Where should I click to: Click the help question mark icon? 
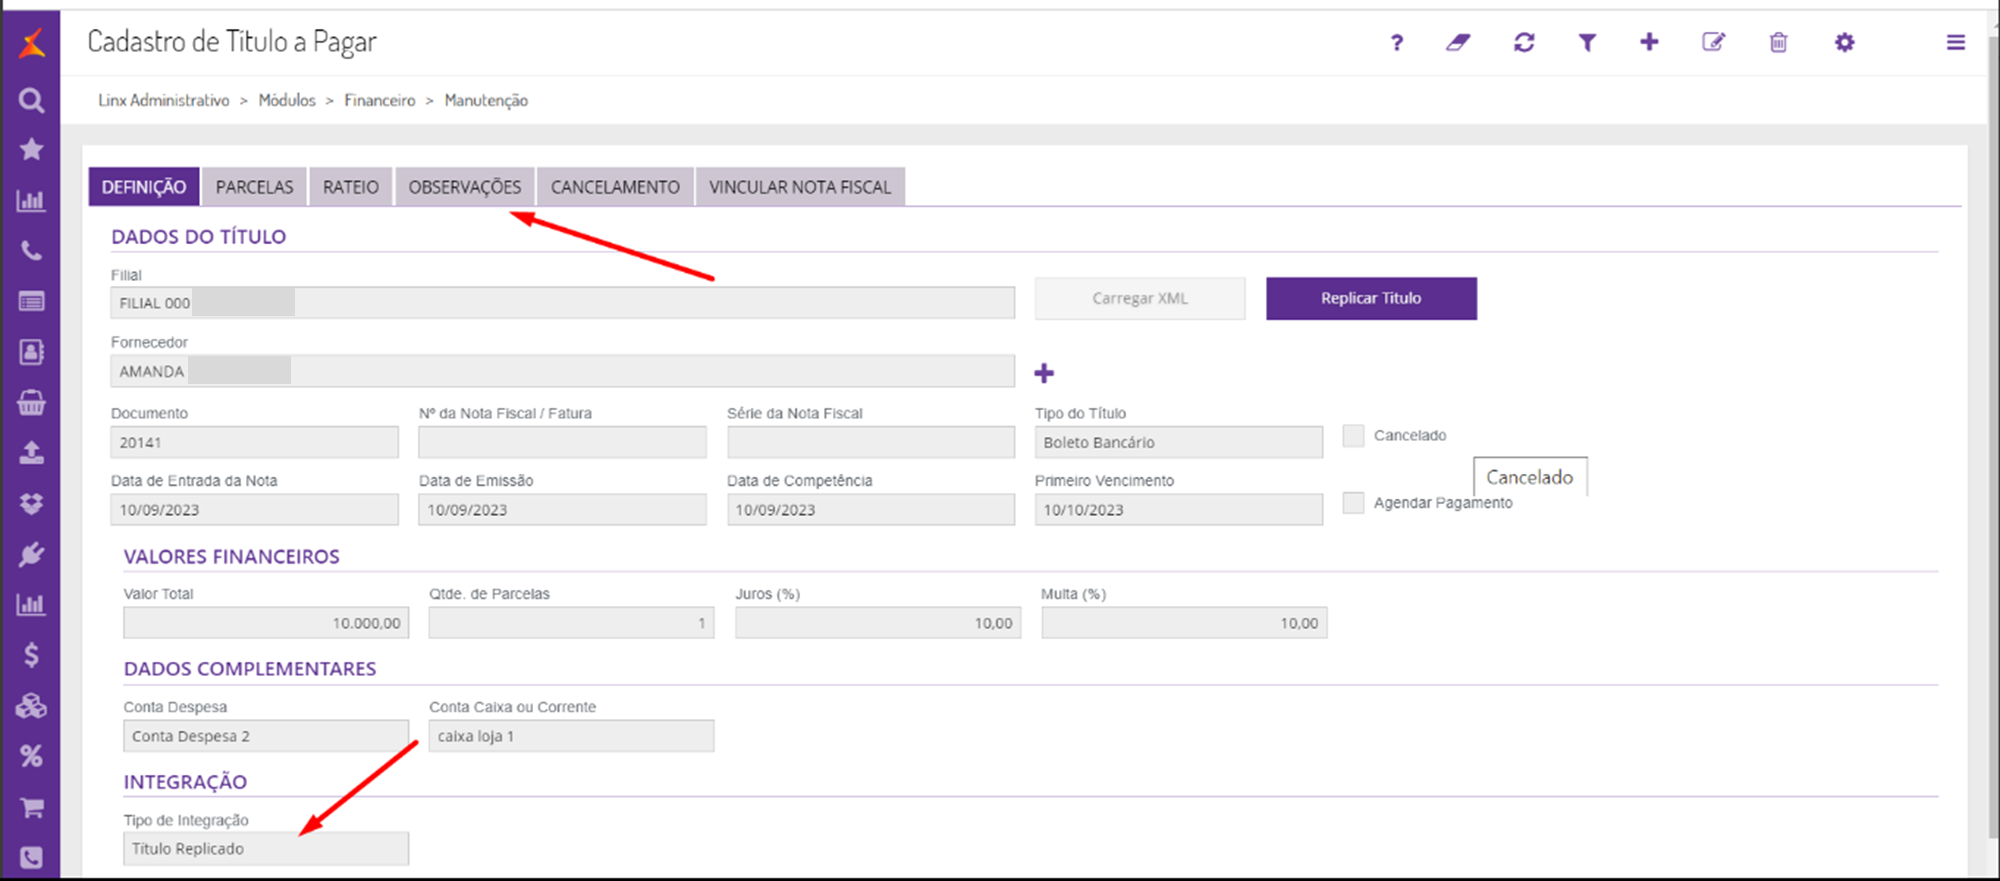coord(1397,43)
